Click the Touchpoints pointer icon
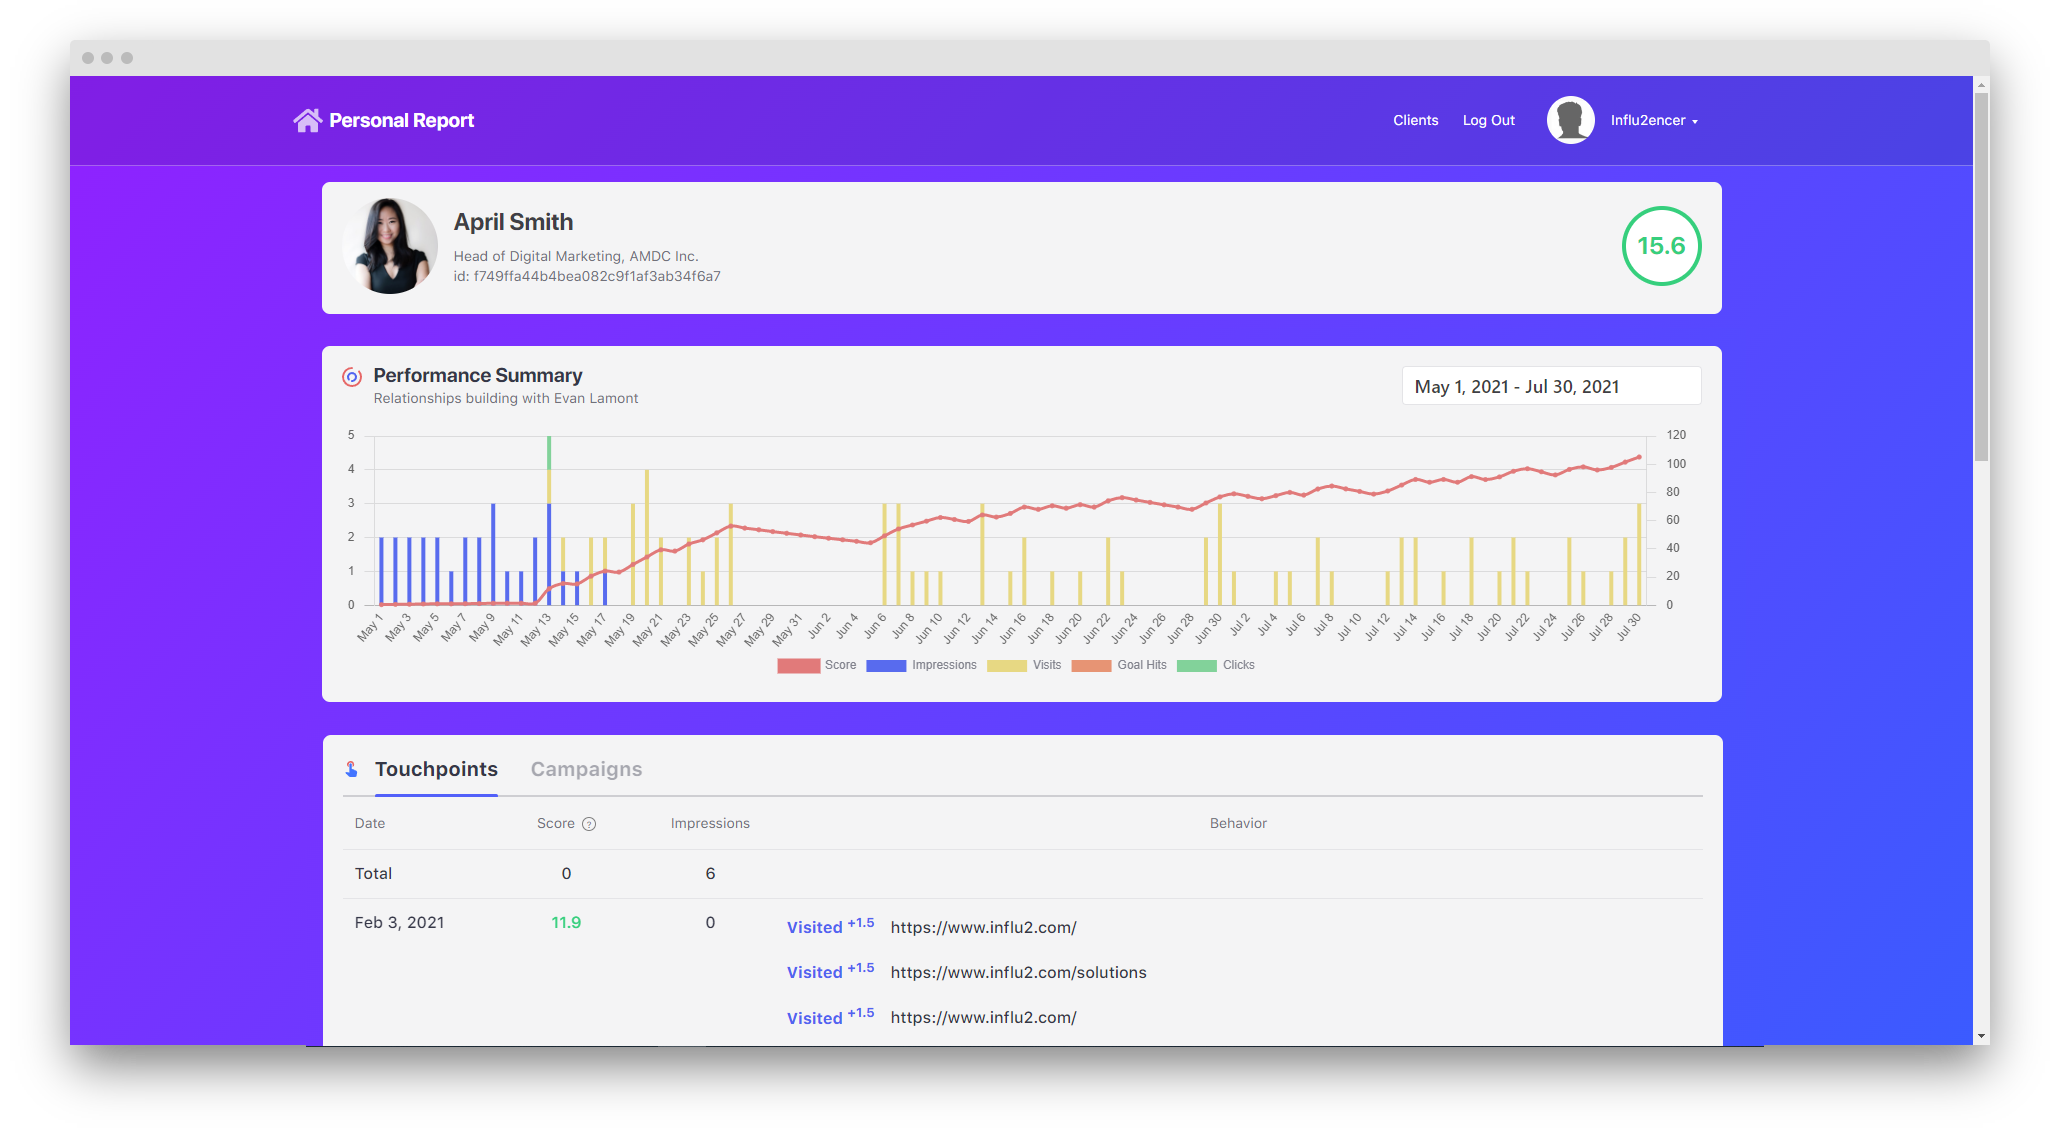 tap(352, 769)
